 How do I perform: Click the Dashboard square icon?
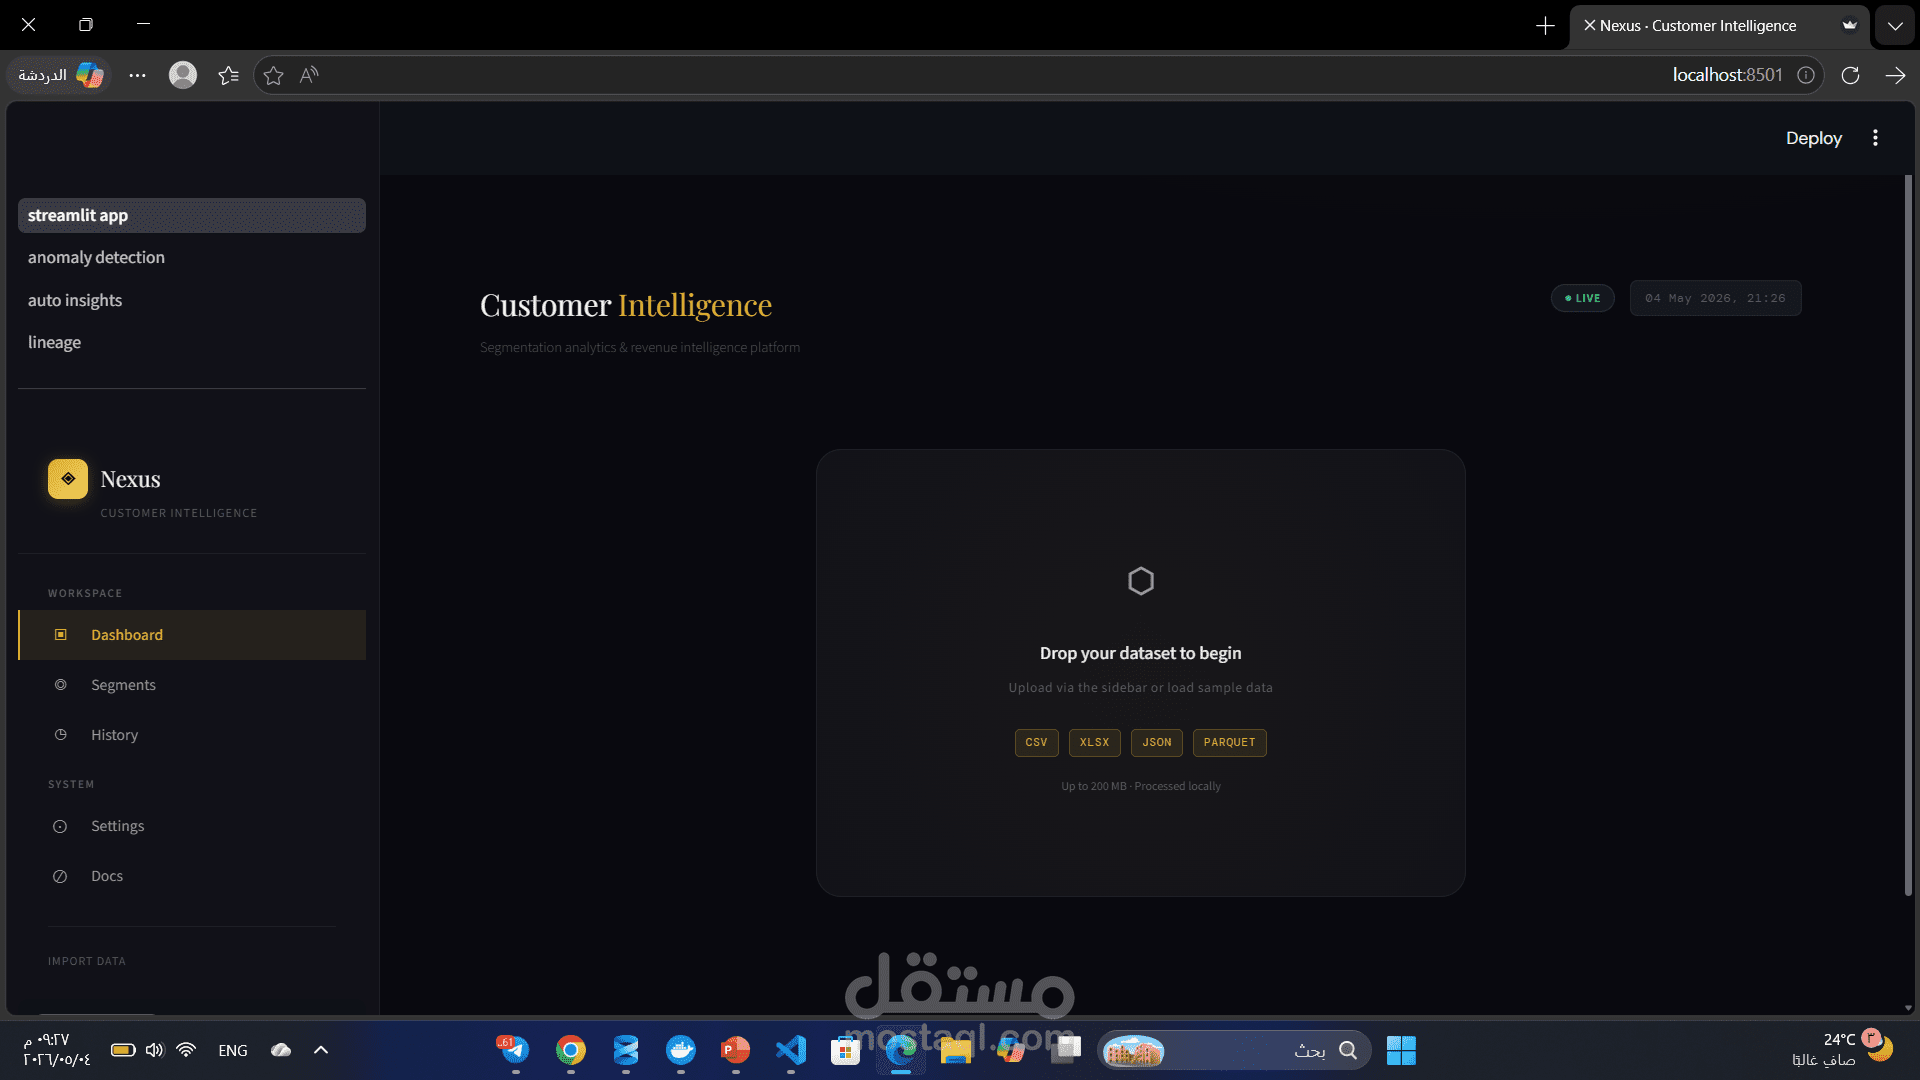tap(60, 635)
